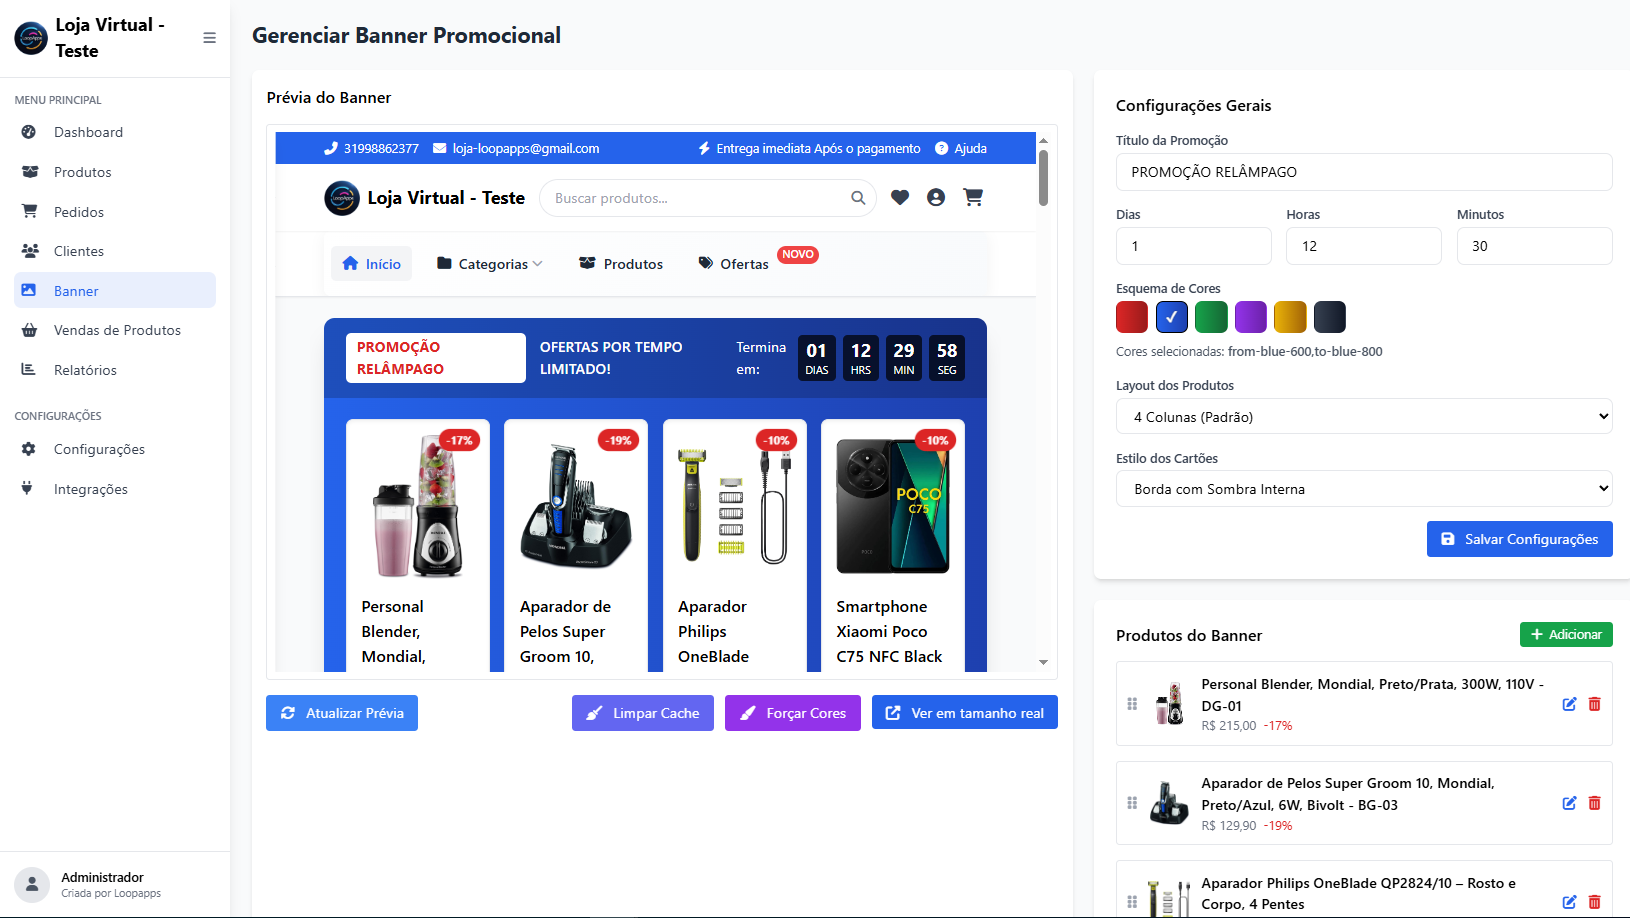Open the shopping cart icon in banner preview
This screenshot has width=1630, height=918.
pos(973,197)
